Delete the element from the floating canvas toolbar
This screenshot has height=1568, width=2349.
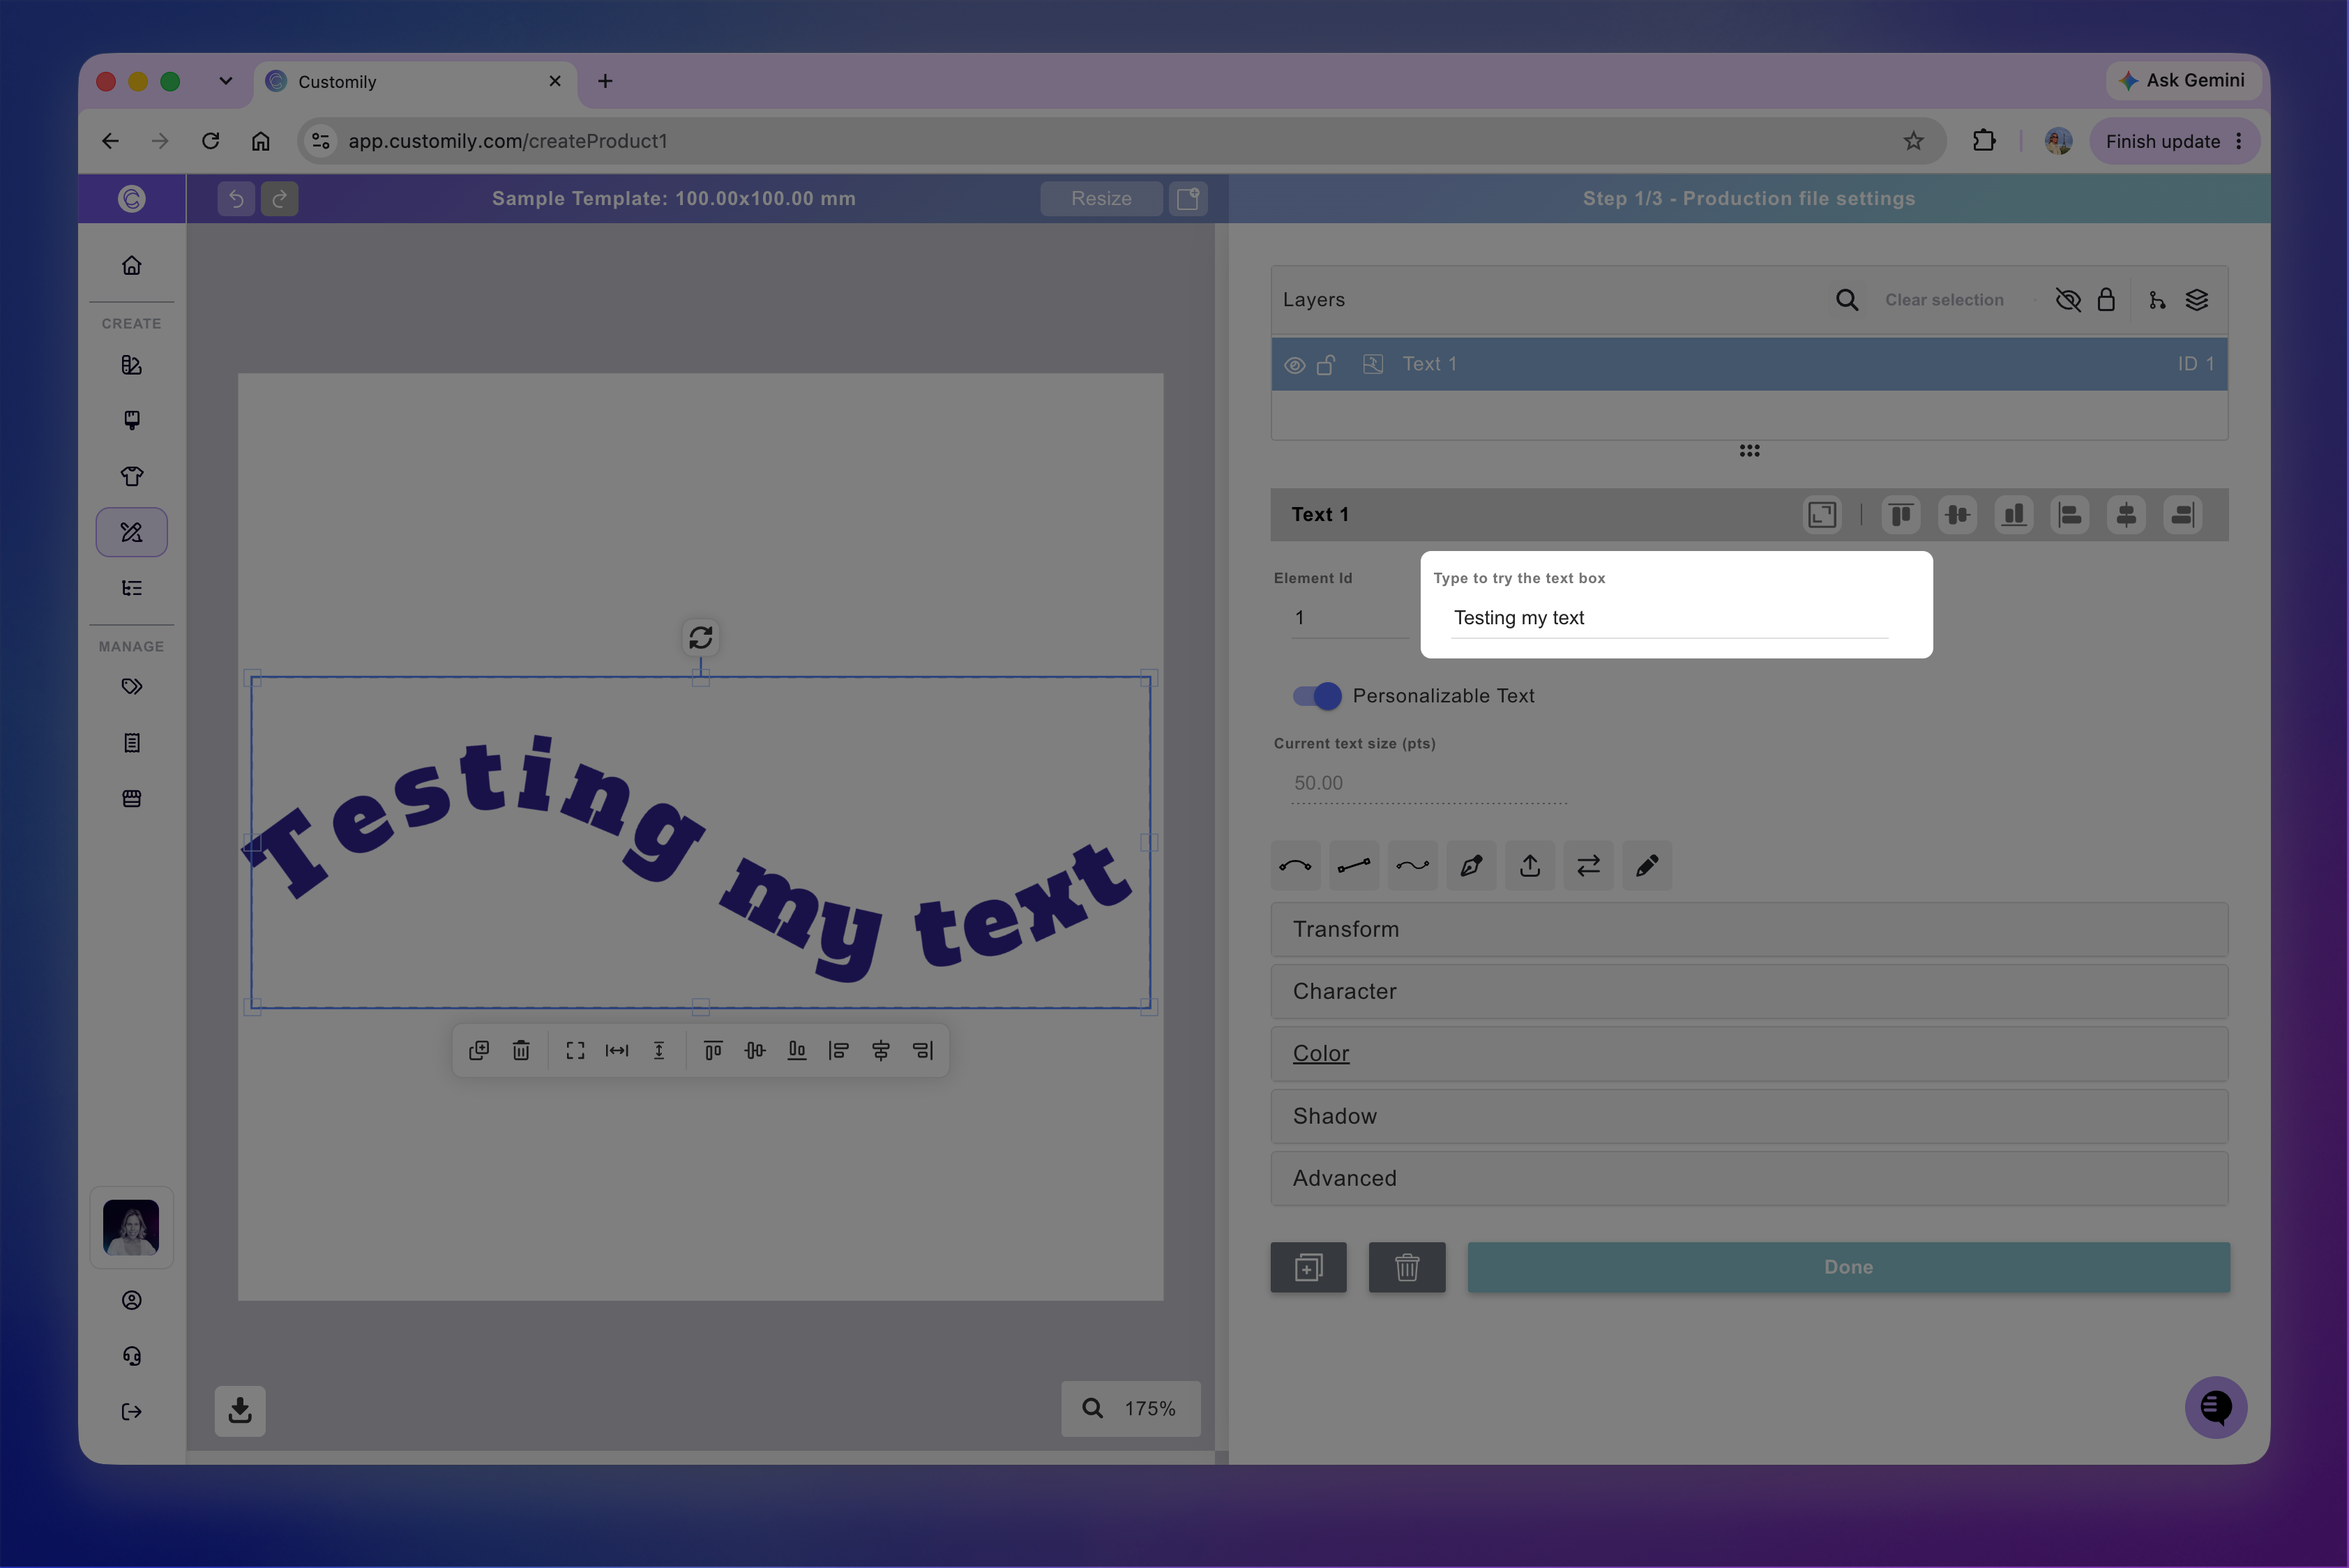(521, 1050)
